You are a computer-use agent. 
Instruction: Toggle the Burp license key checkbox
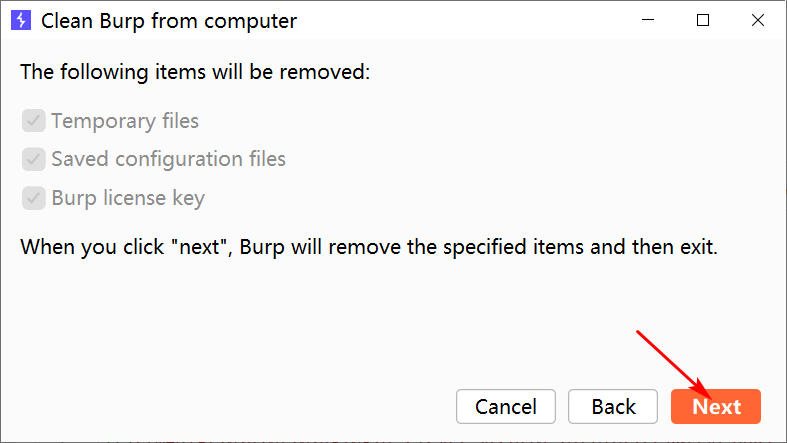34,198
